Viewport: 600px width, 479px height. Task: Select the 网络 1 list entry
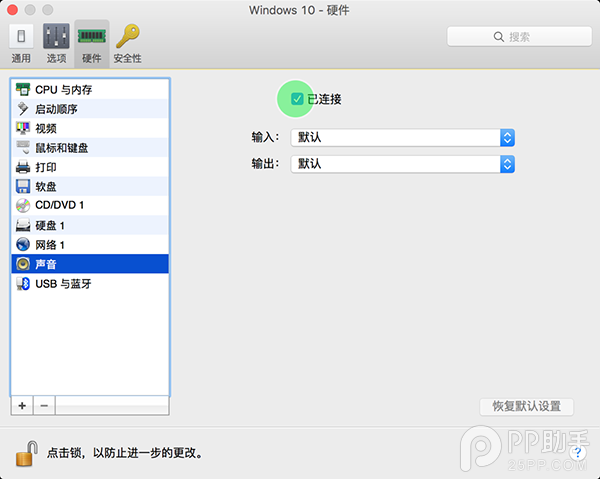[x=90, y=244]
